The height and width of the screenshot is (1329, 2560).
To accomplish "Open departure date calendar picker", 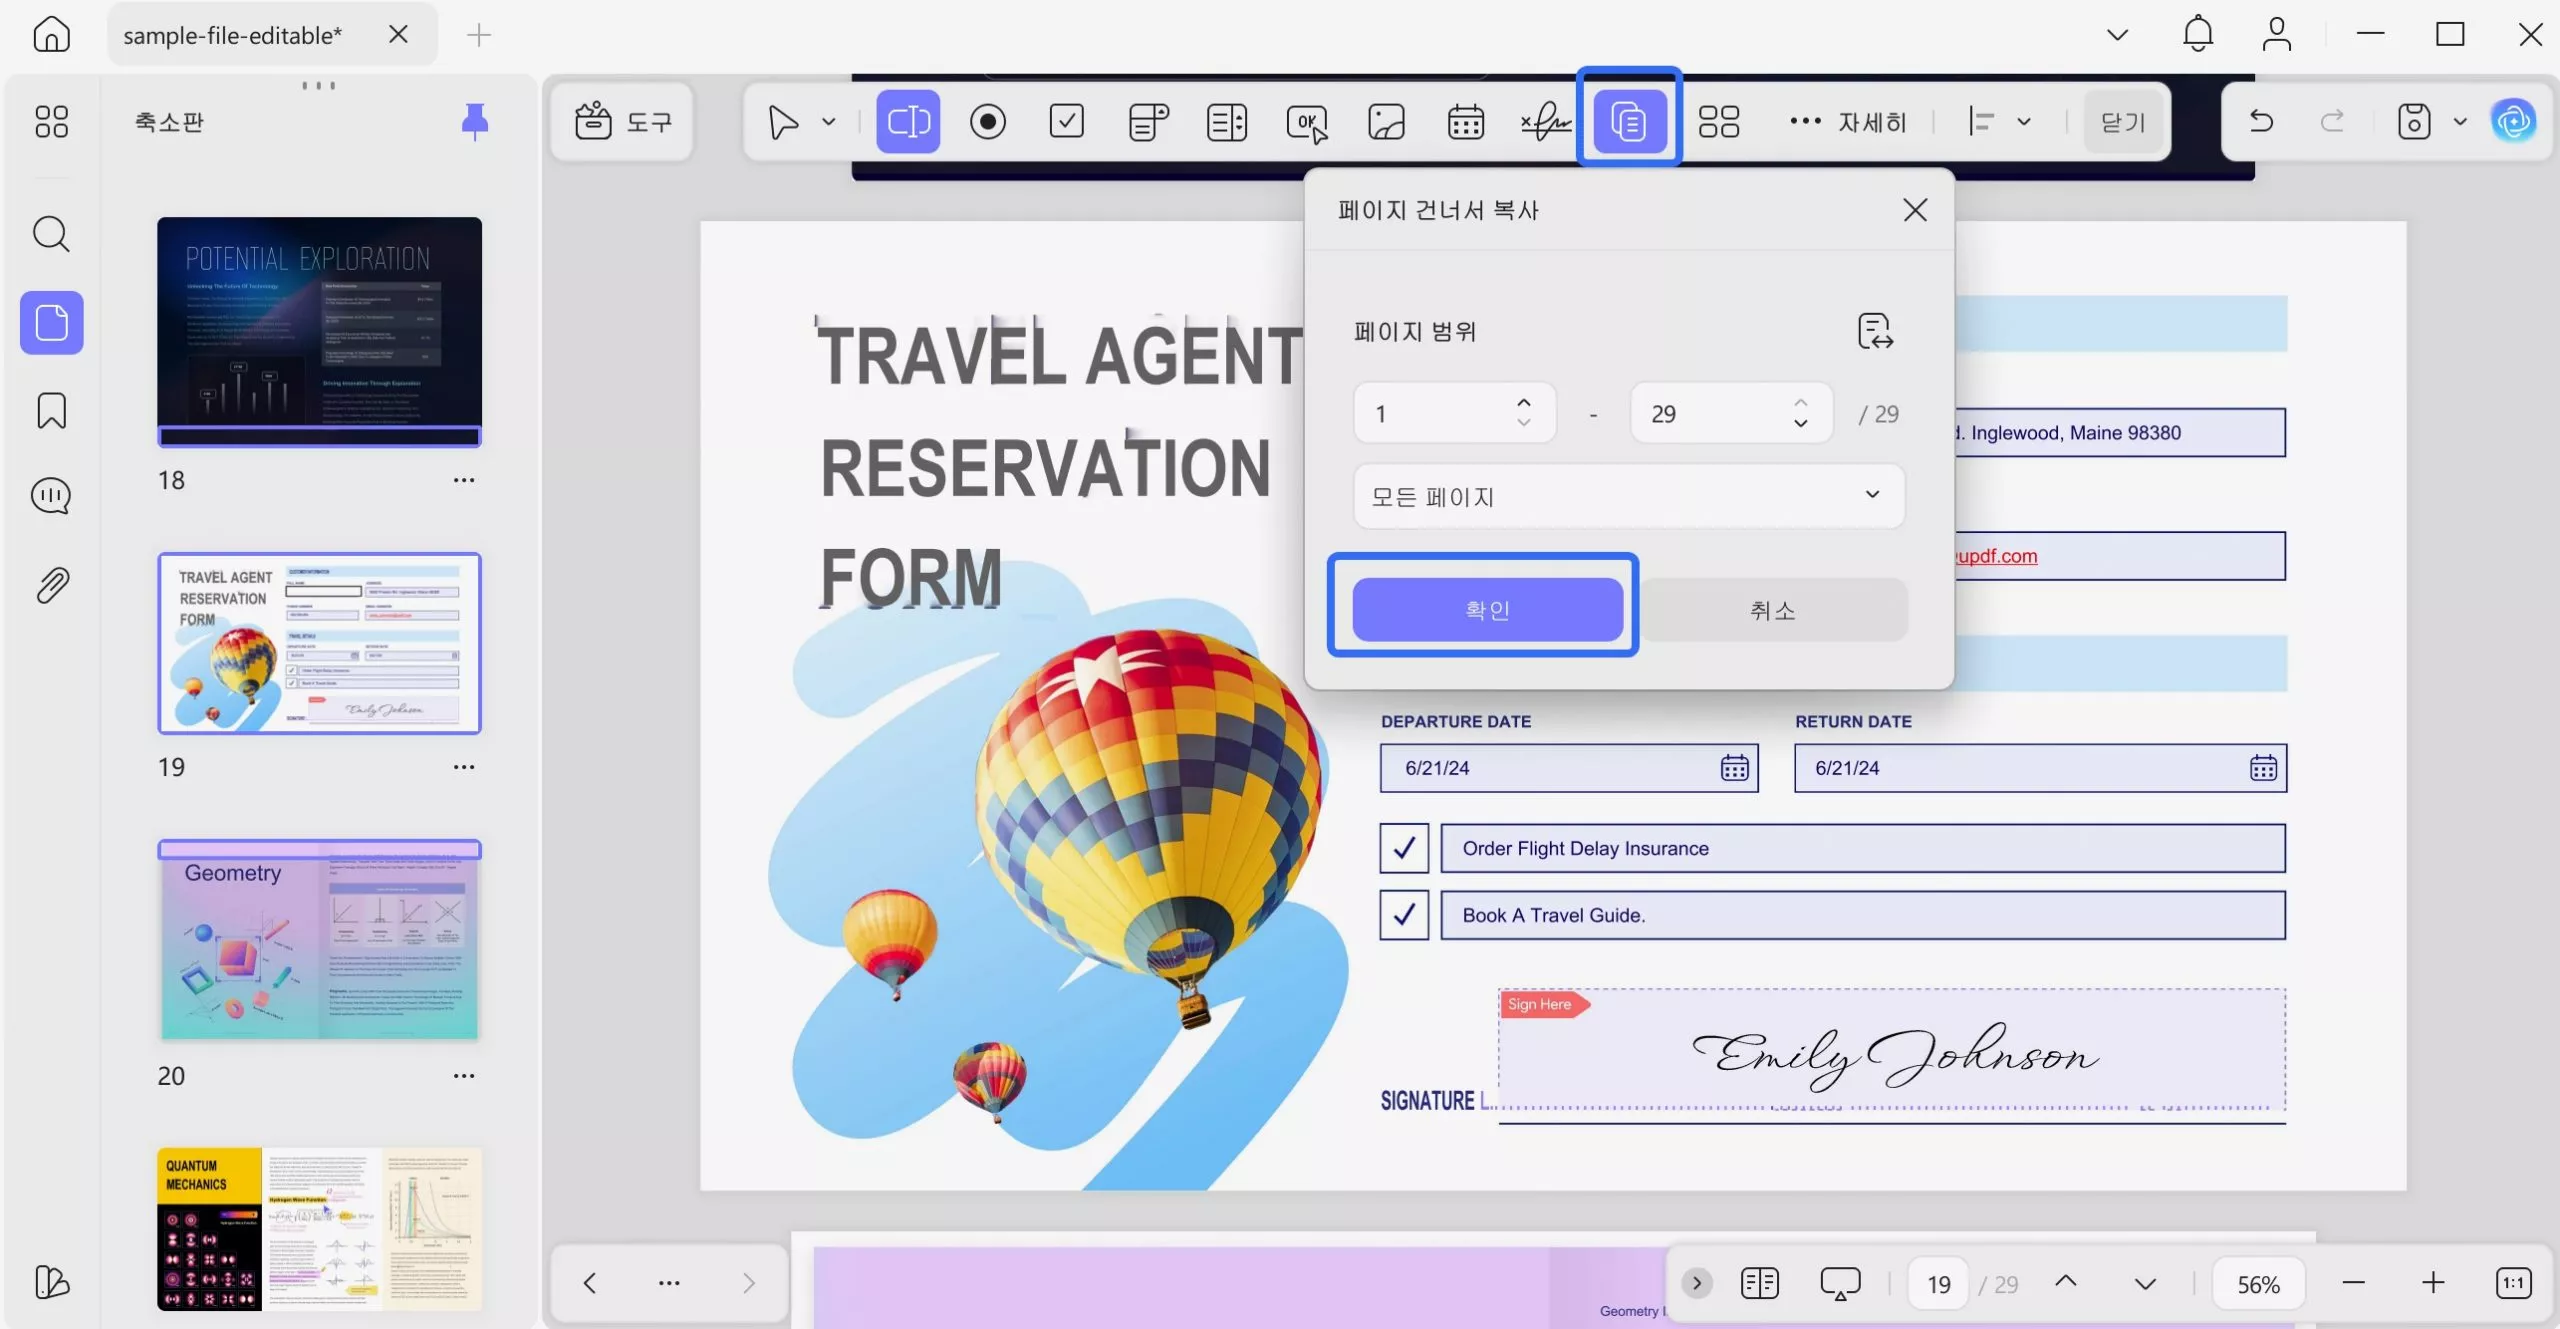I will click(1735, 768).
